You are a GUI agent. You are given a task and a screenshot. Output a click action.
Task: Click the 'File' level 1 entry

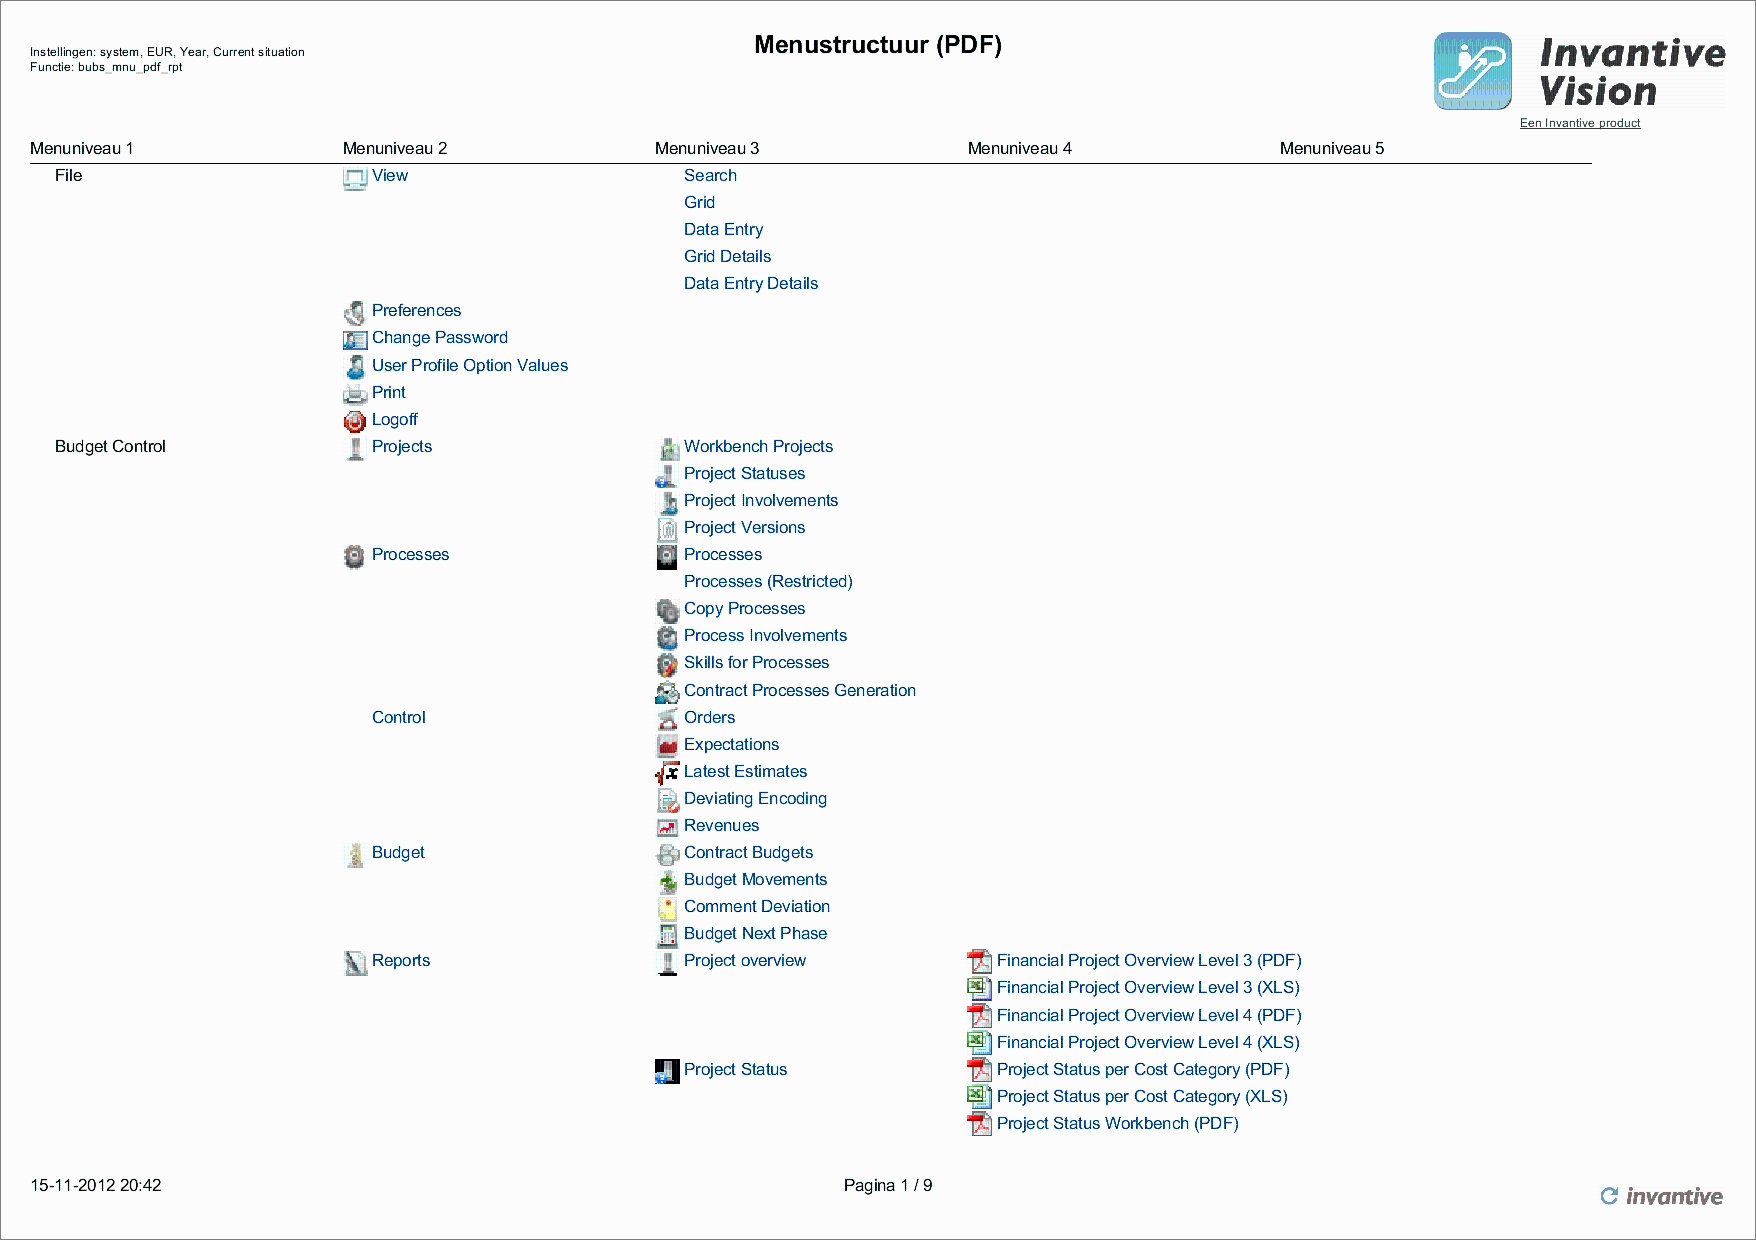pos(68,175)
